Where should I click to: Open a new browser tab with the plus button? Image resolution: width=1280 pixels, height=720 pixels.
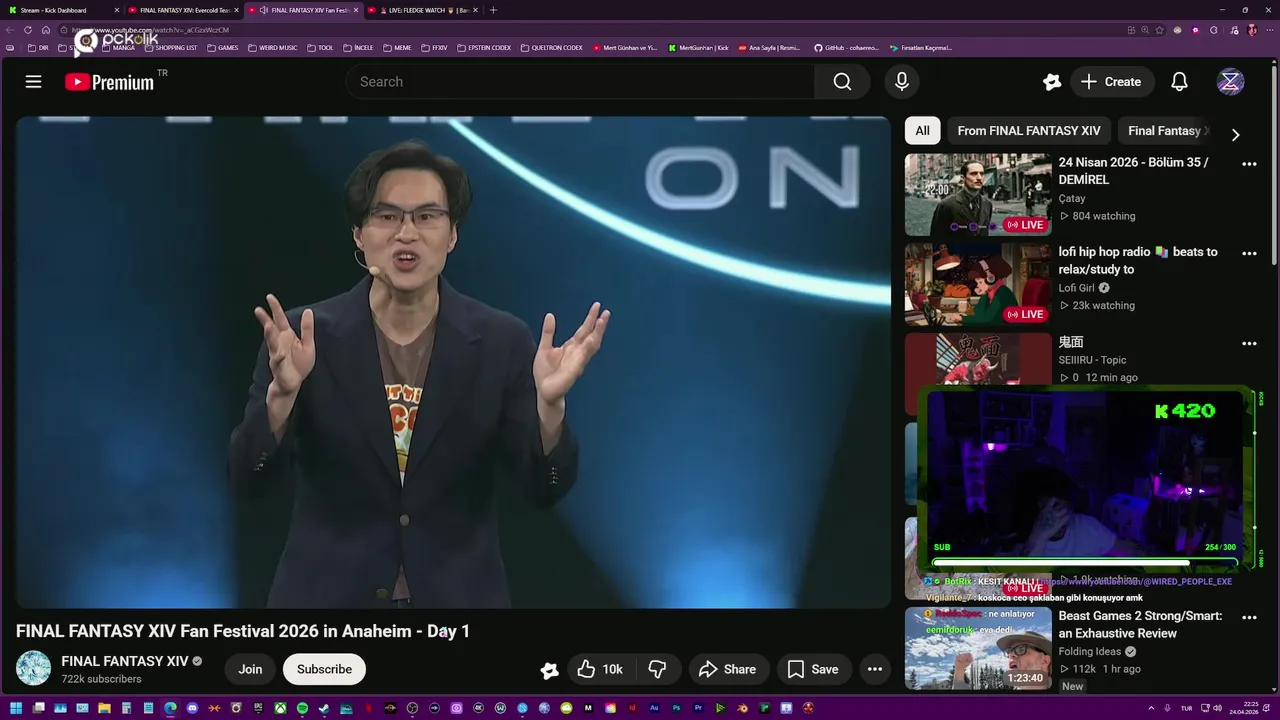(493, 10)
